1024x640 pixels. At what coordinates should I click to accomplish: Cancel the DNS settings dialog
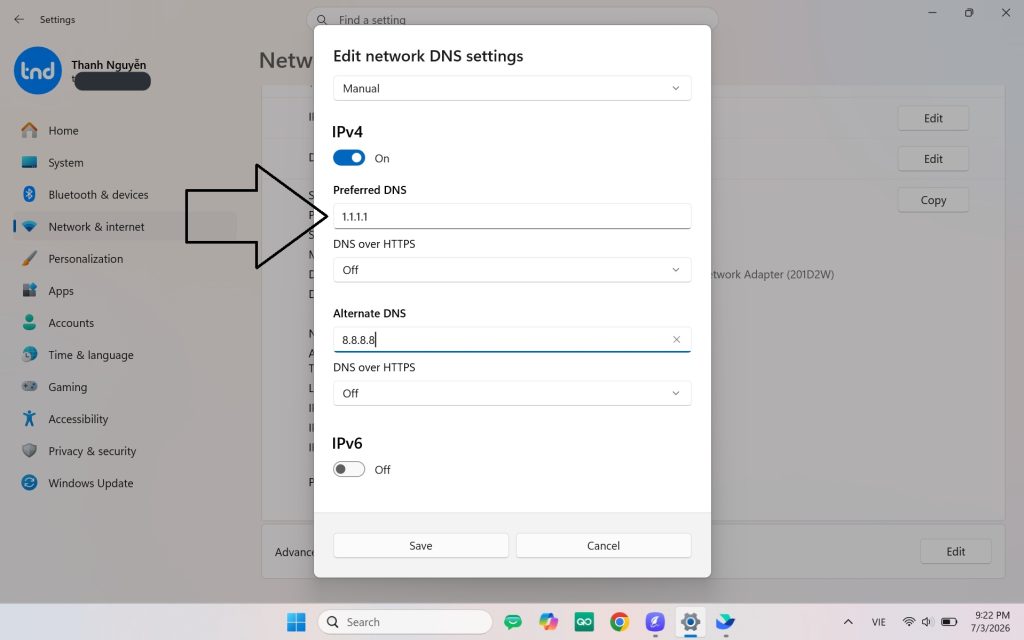pyautogui.click(x=603, y=545)
